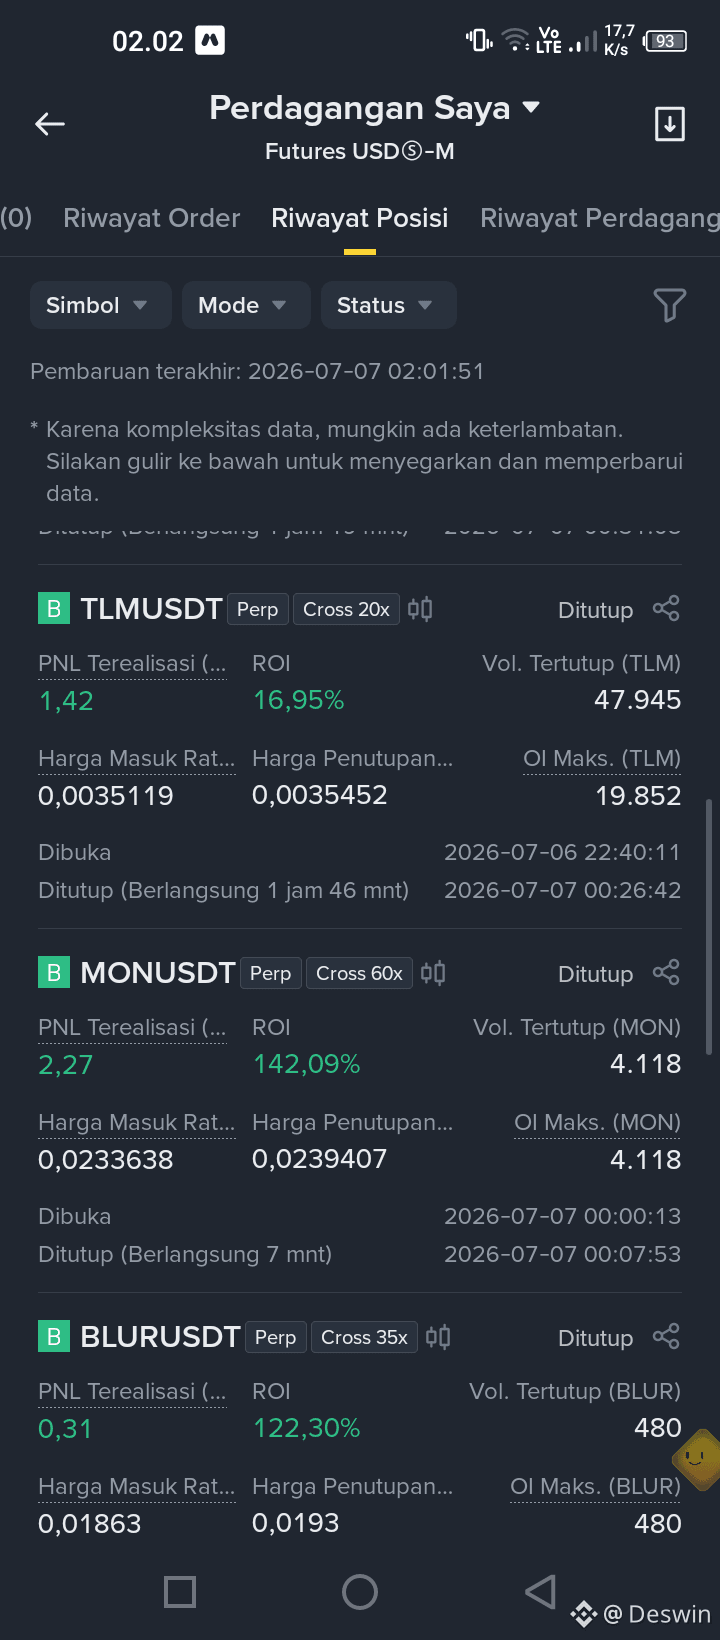Image resolution: width=720 pixels, height=1640 pixels.
Task: Share the BLURUSDT position
Action: coord(666,1337)
